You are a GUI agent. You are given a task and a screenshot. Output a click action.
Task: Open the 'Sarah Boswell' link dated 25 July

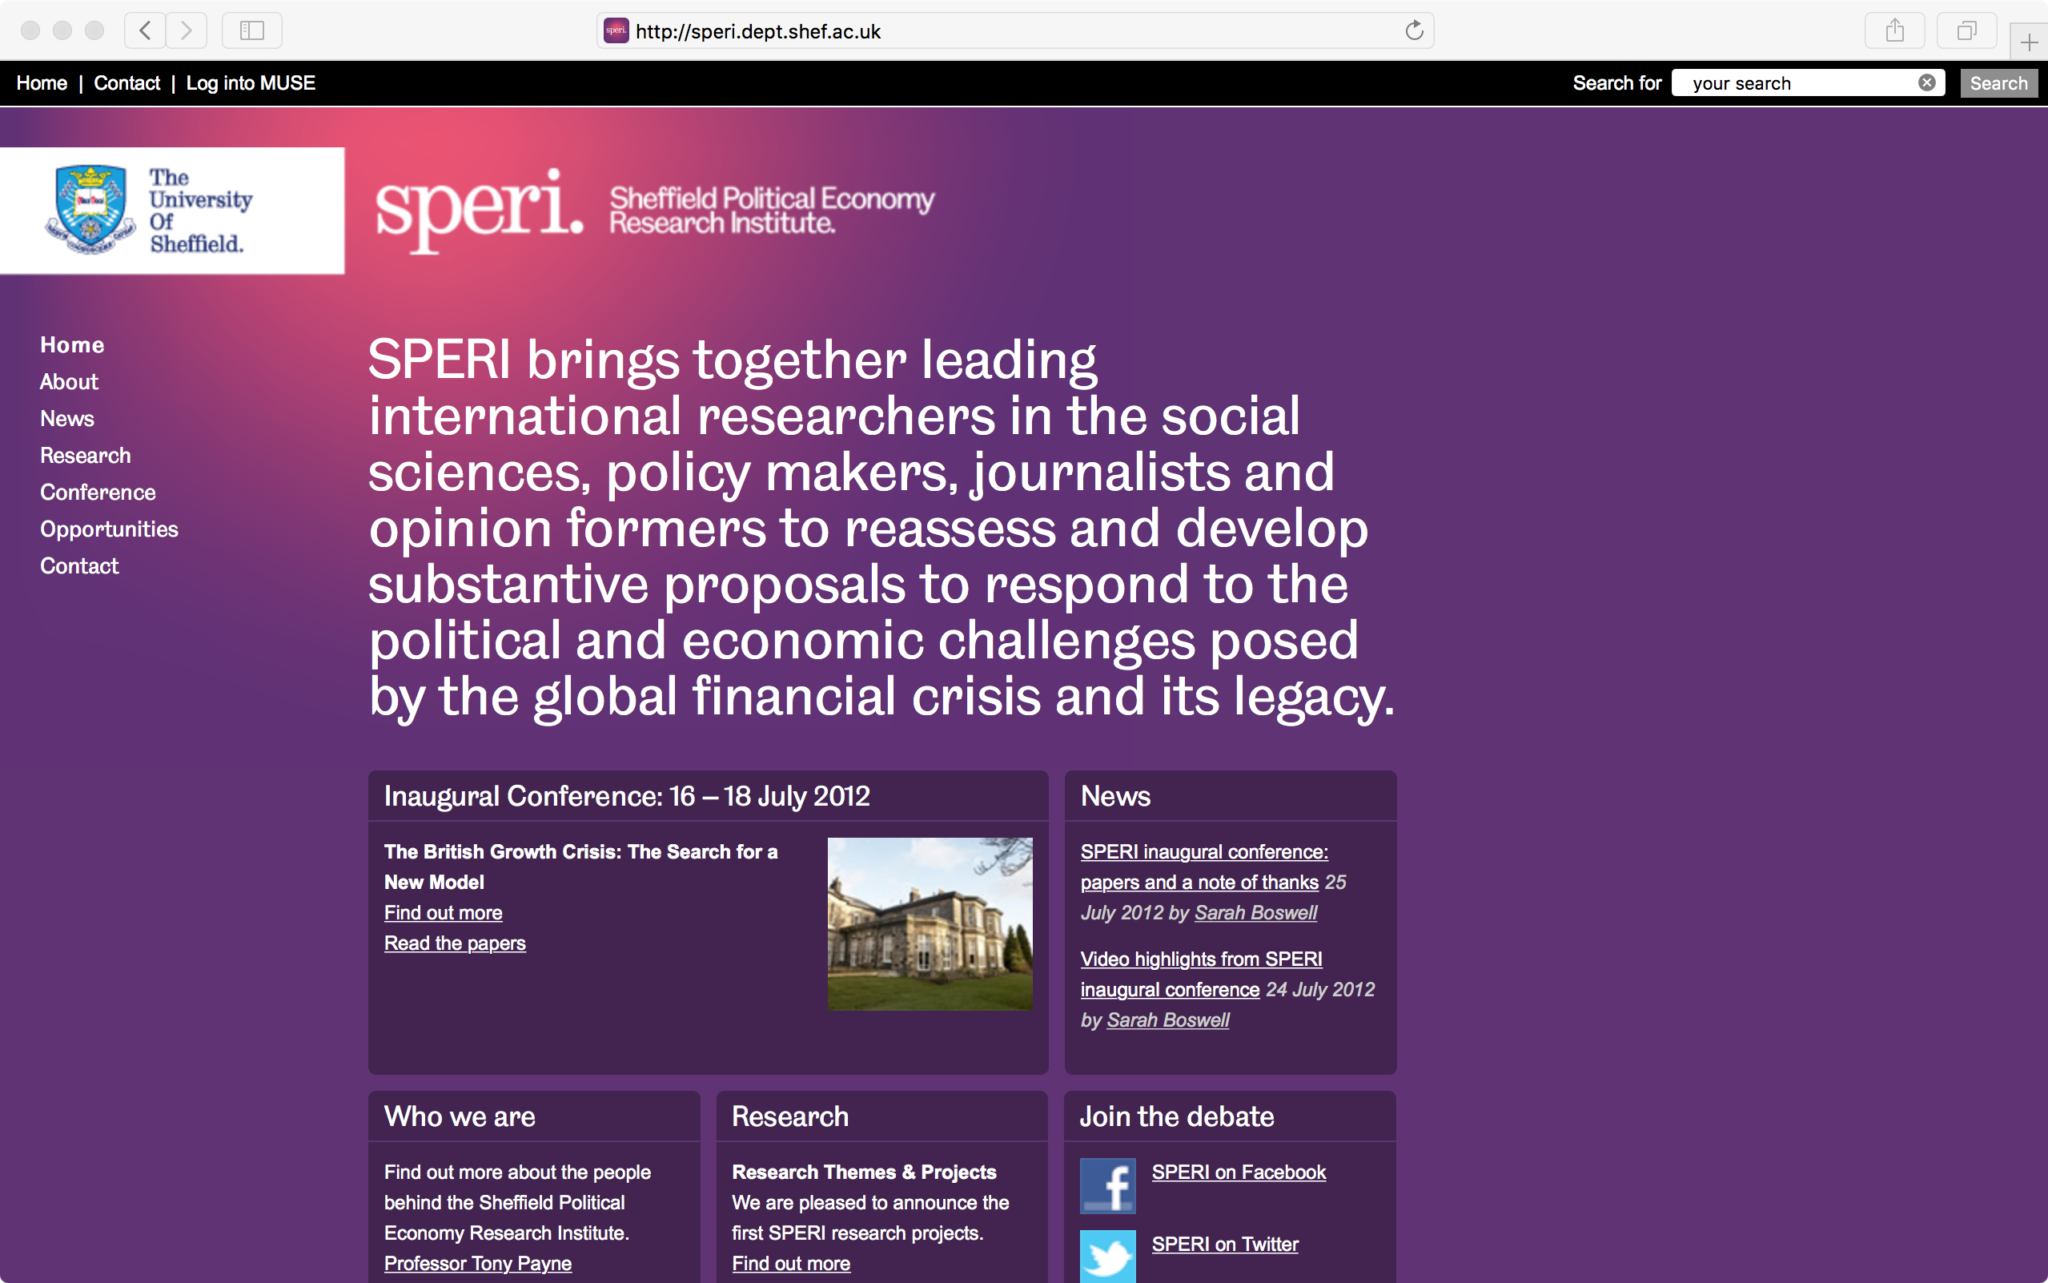(1256, 913)
